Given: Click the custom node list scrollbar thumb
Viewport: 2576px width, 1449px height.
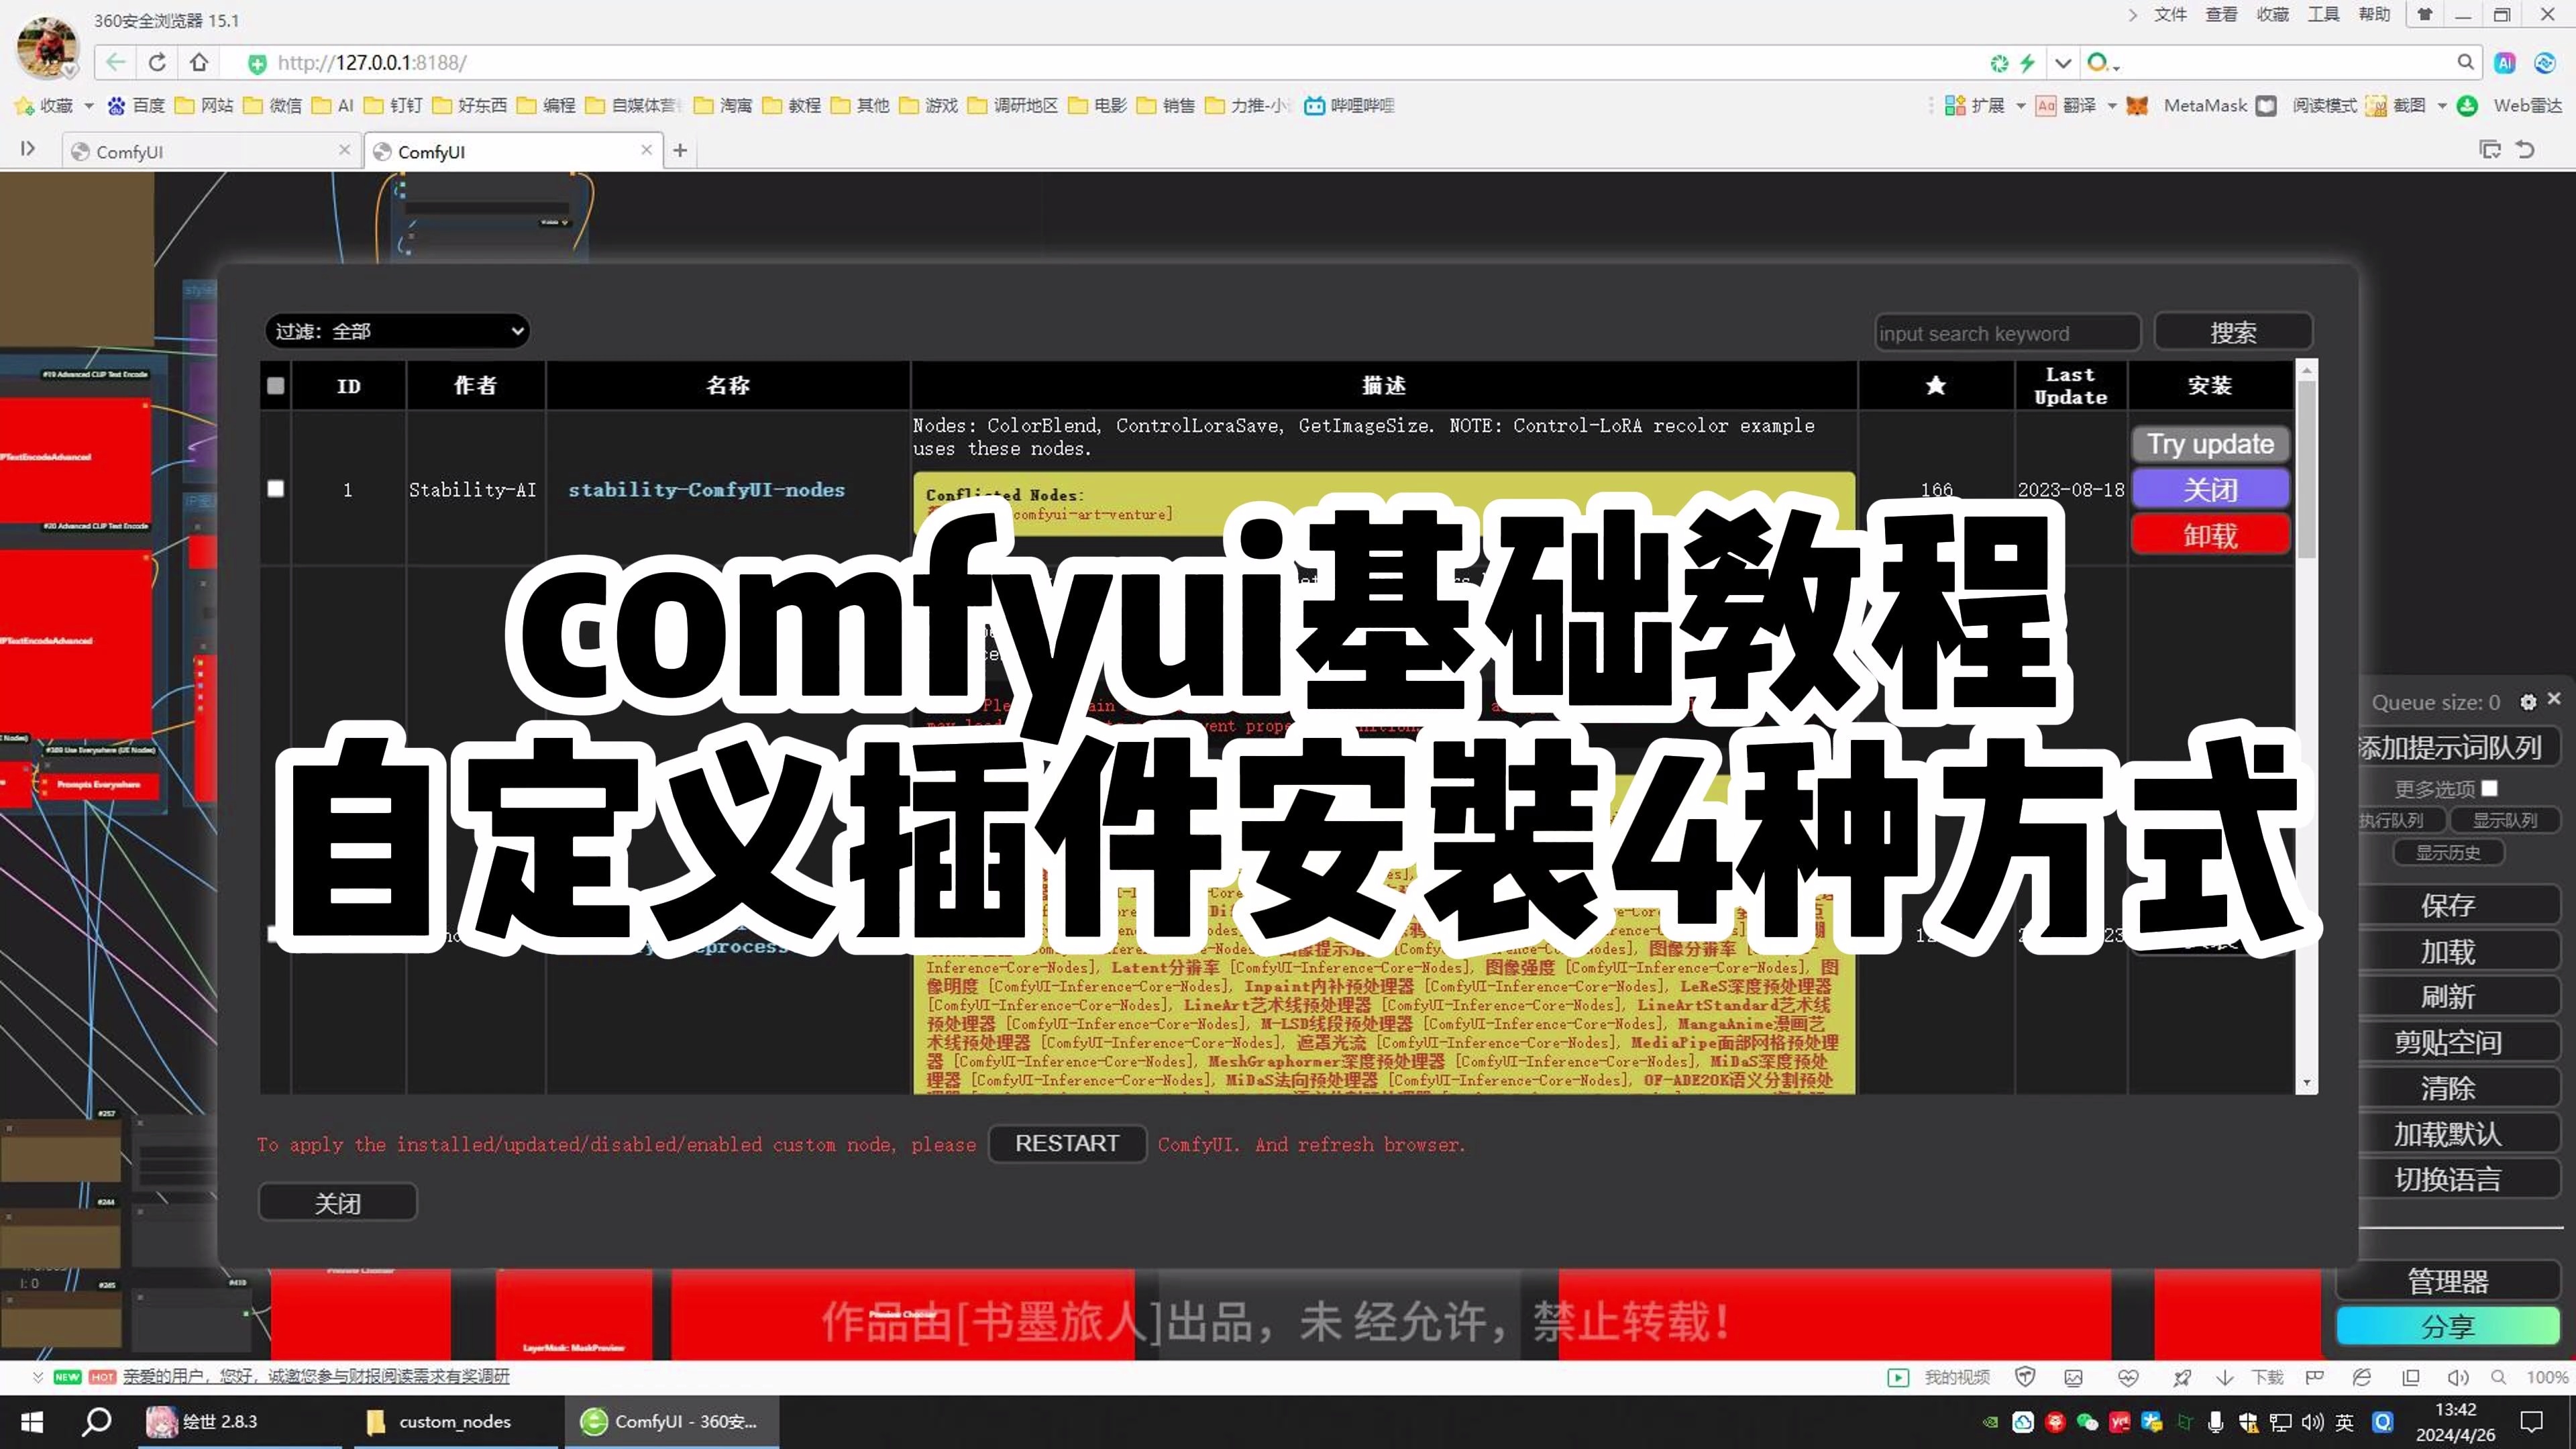Looking at the screenshot, I should (2306, 468).
